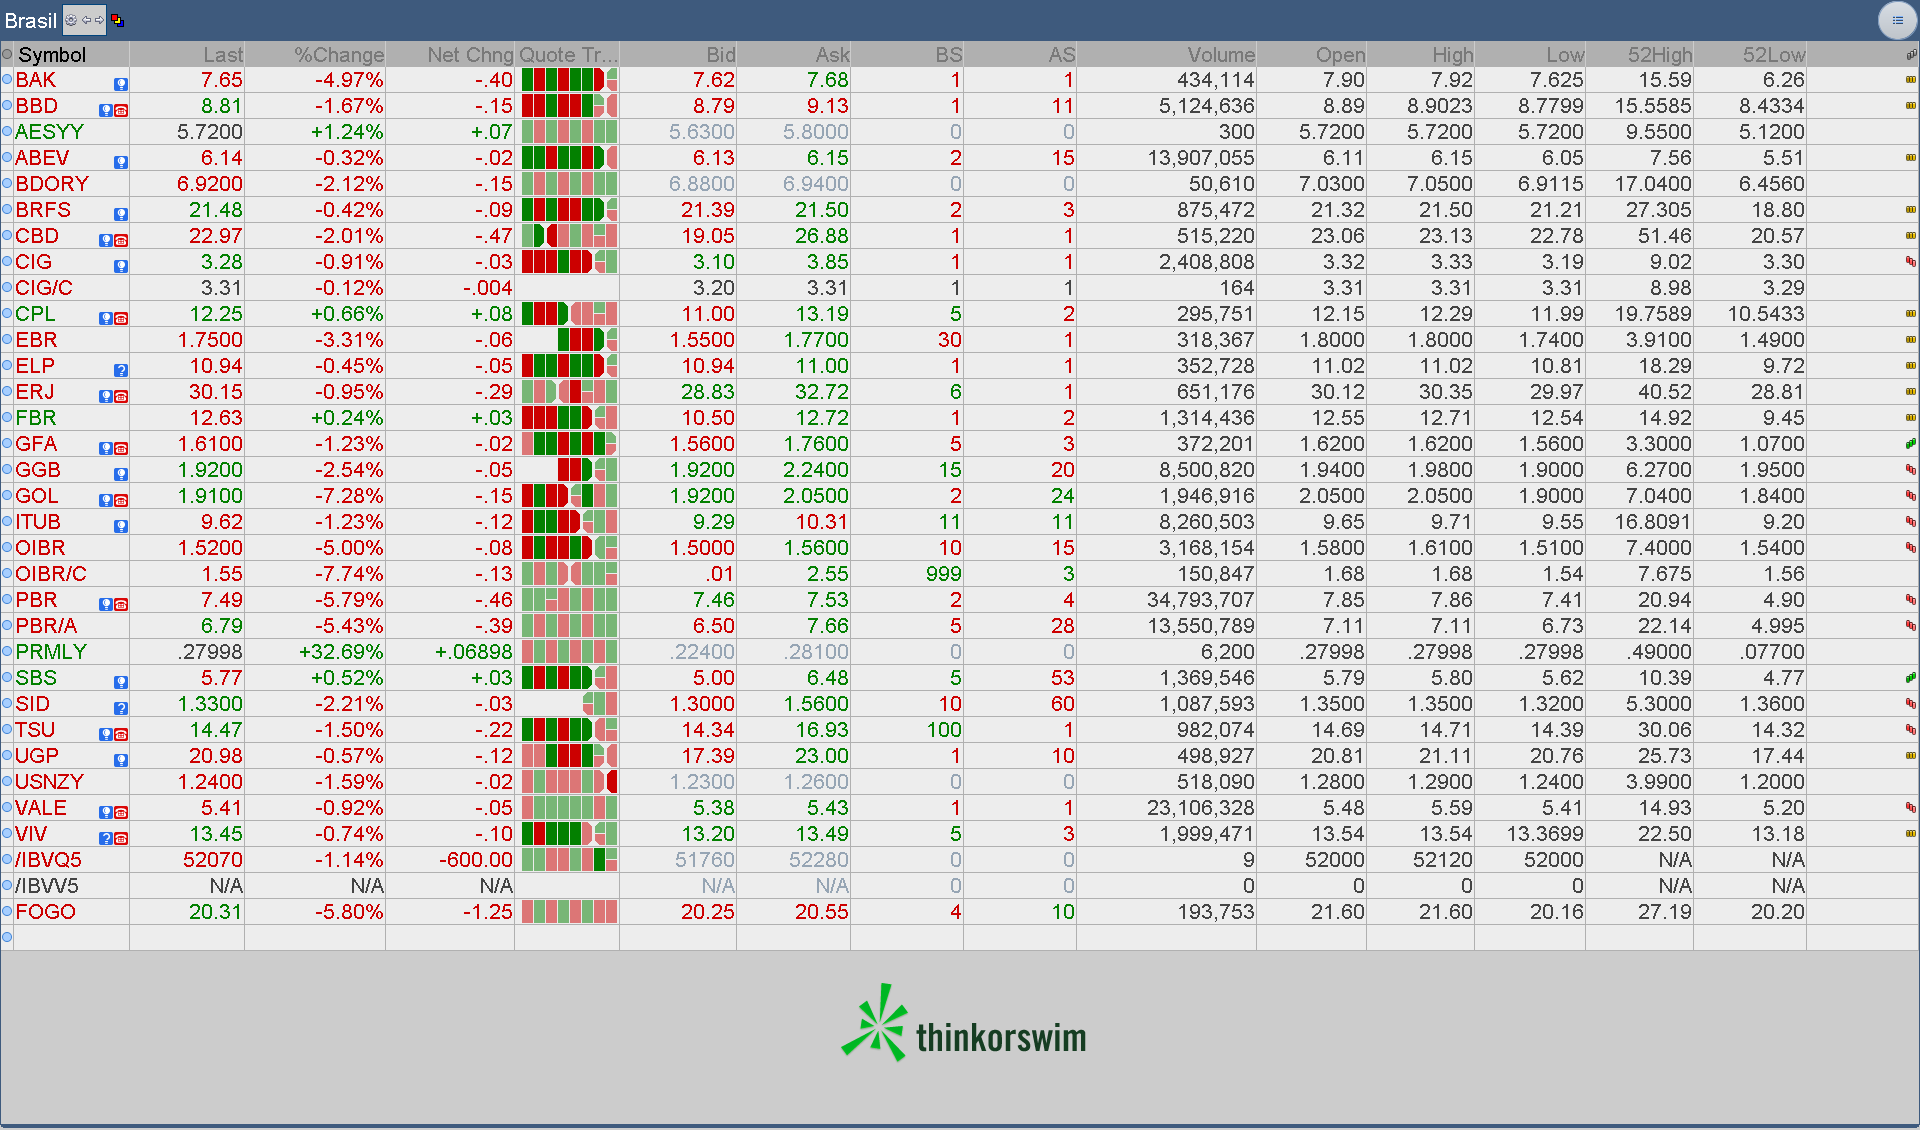
Task: Open the colored squares link icon
Action: pos(117,20)
